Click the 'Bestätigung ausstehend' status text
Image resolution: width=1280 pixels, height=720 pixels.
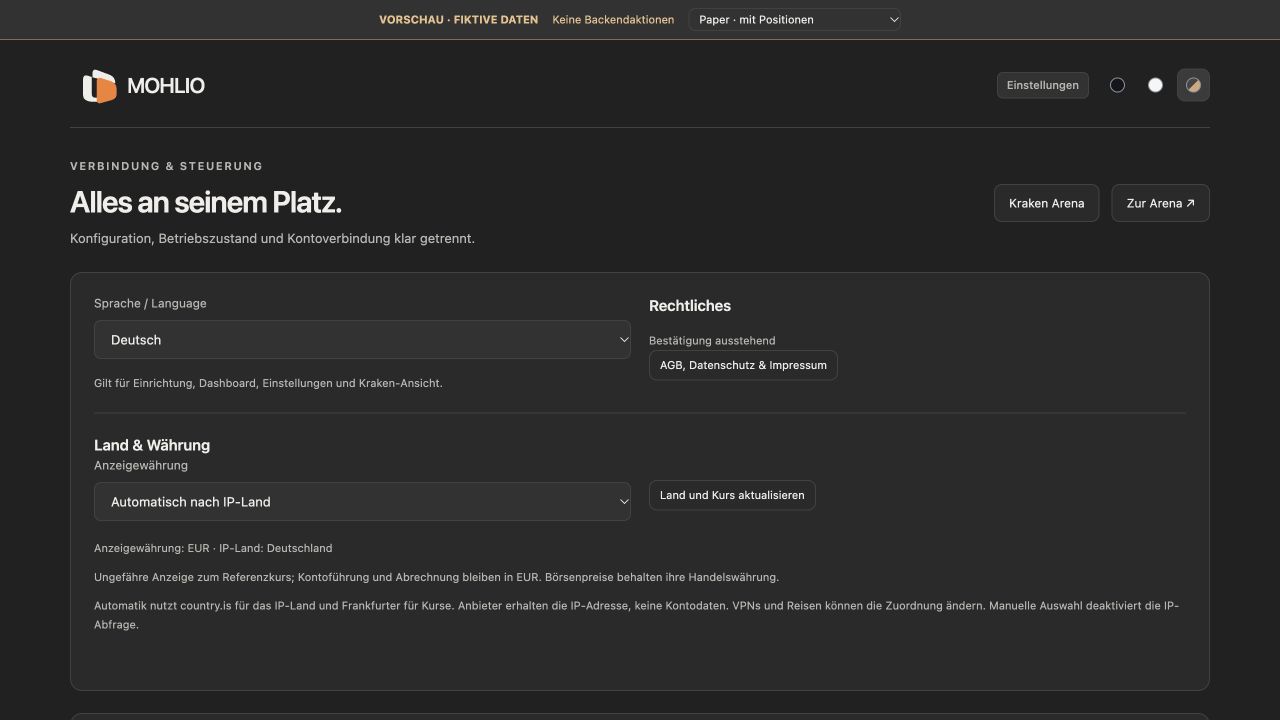point(712,340)
